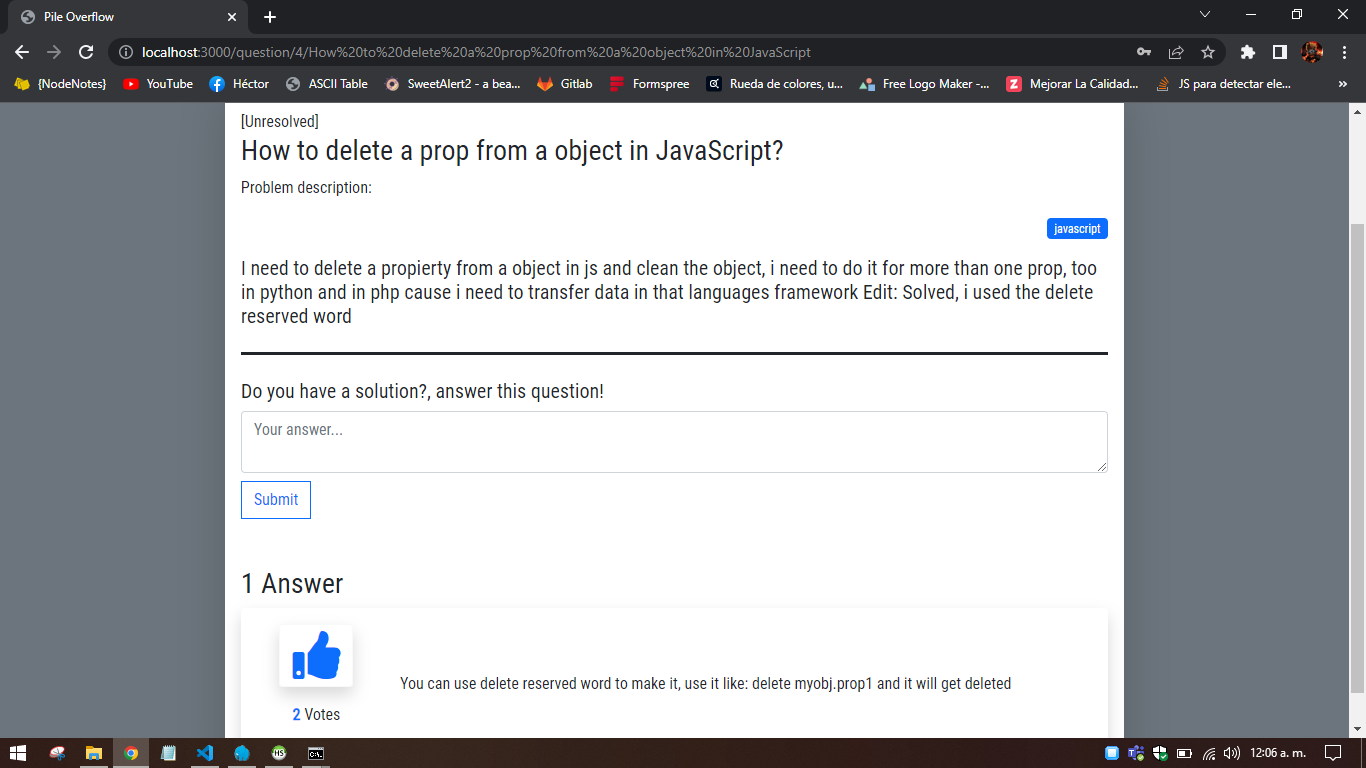Open the SweetAlert2 bookmark

pos(455,84)
